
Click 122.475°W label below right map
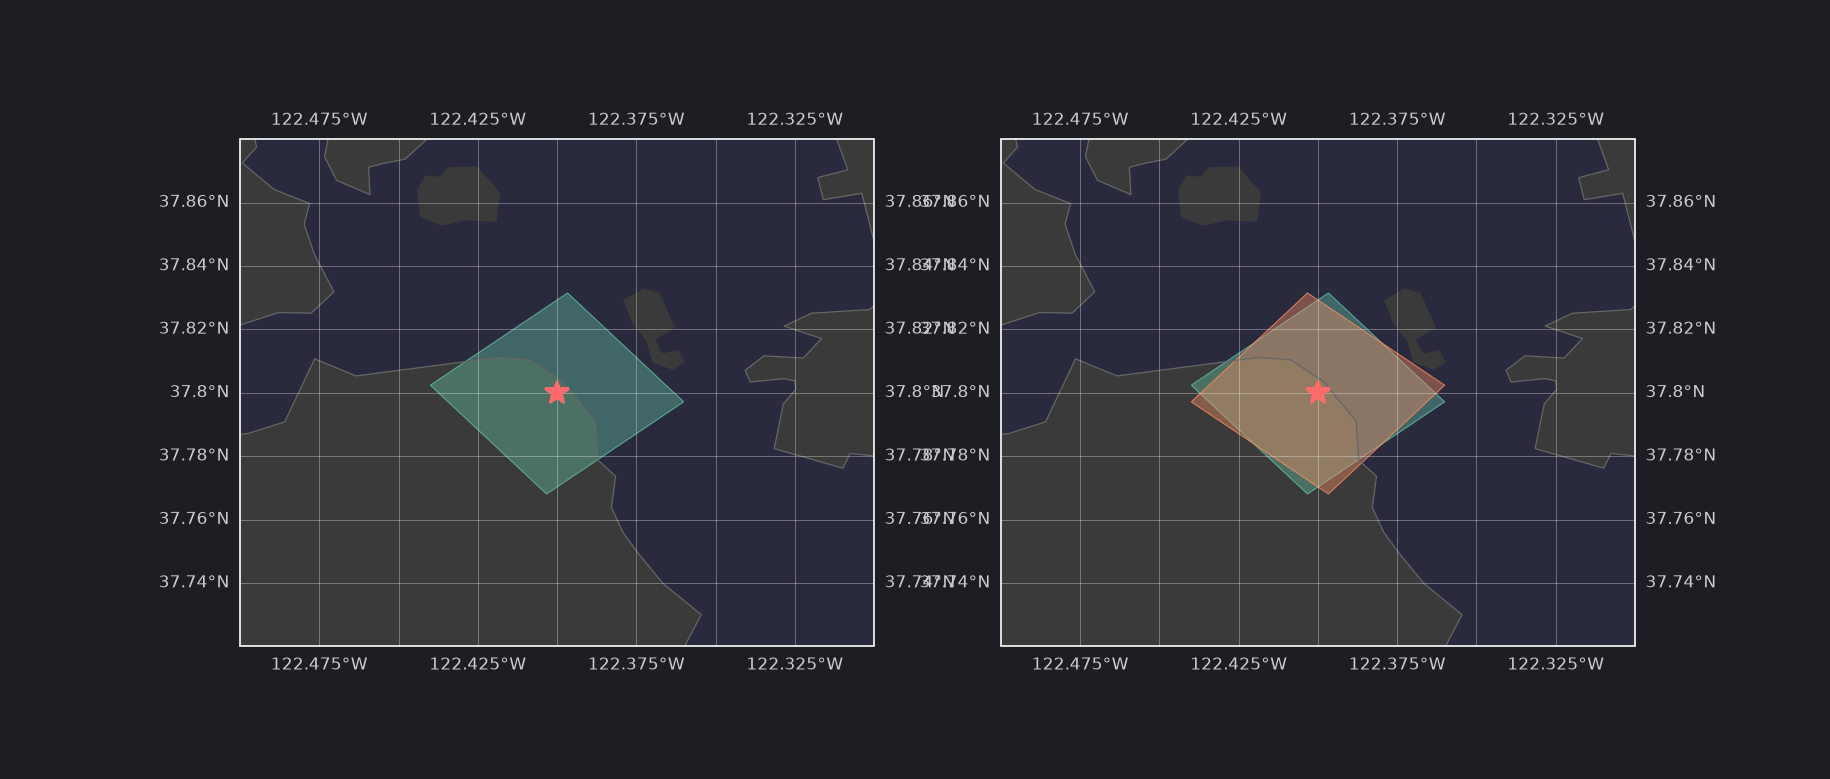(x=1080, y=664)
